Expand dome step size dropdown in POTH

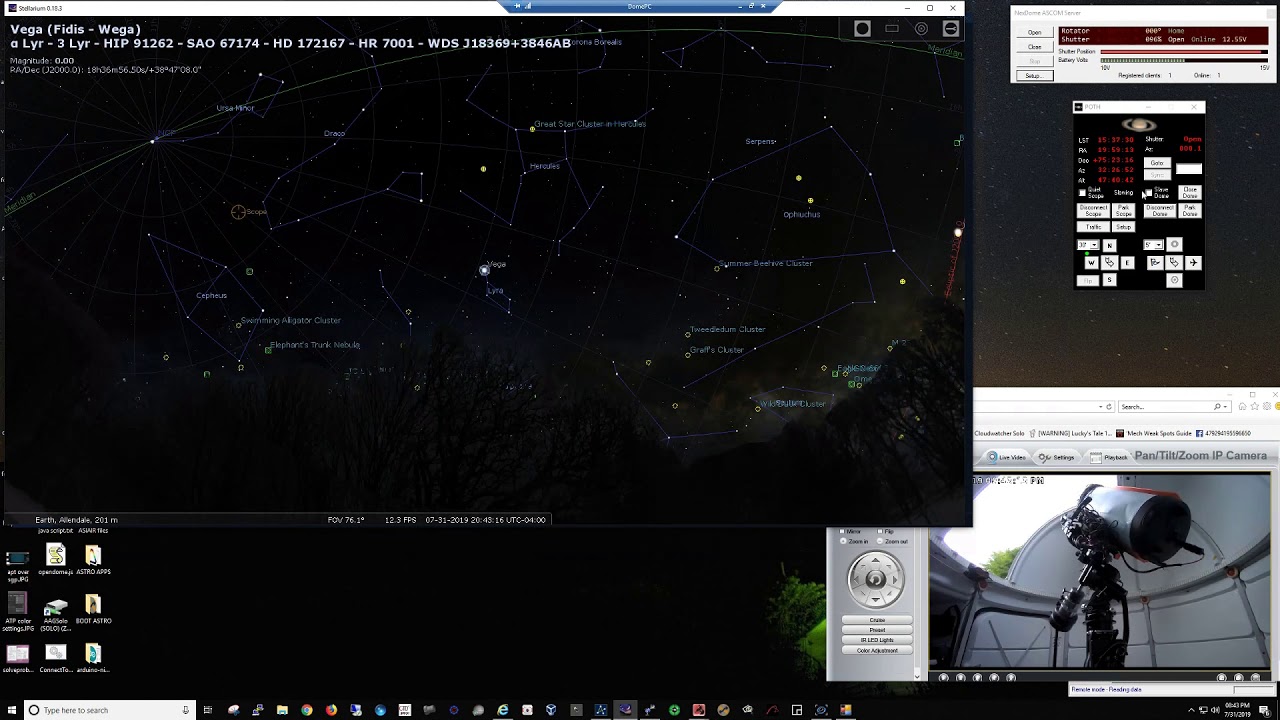tap(1159, 245)
